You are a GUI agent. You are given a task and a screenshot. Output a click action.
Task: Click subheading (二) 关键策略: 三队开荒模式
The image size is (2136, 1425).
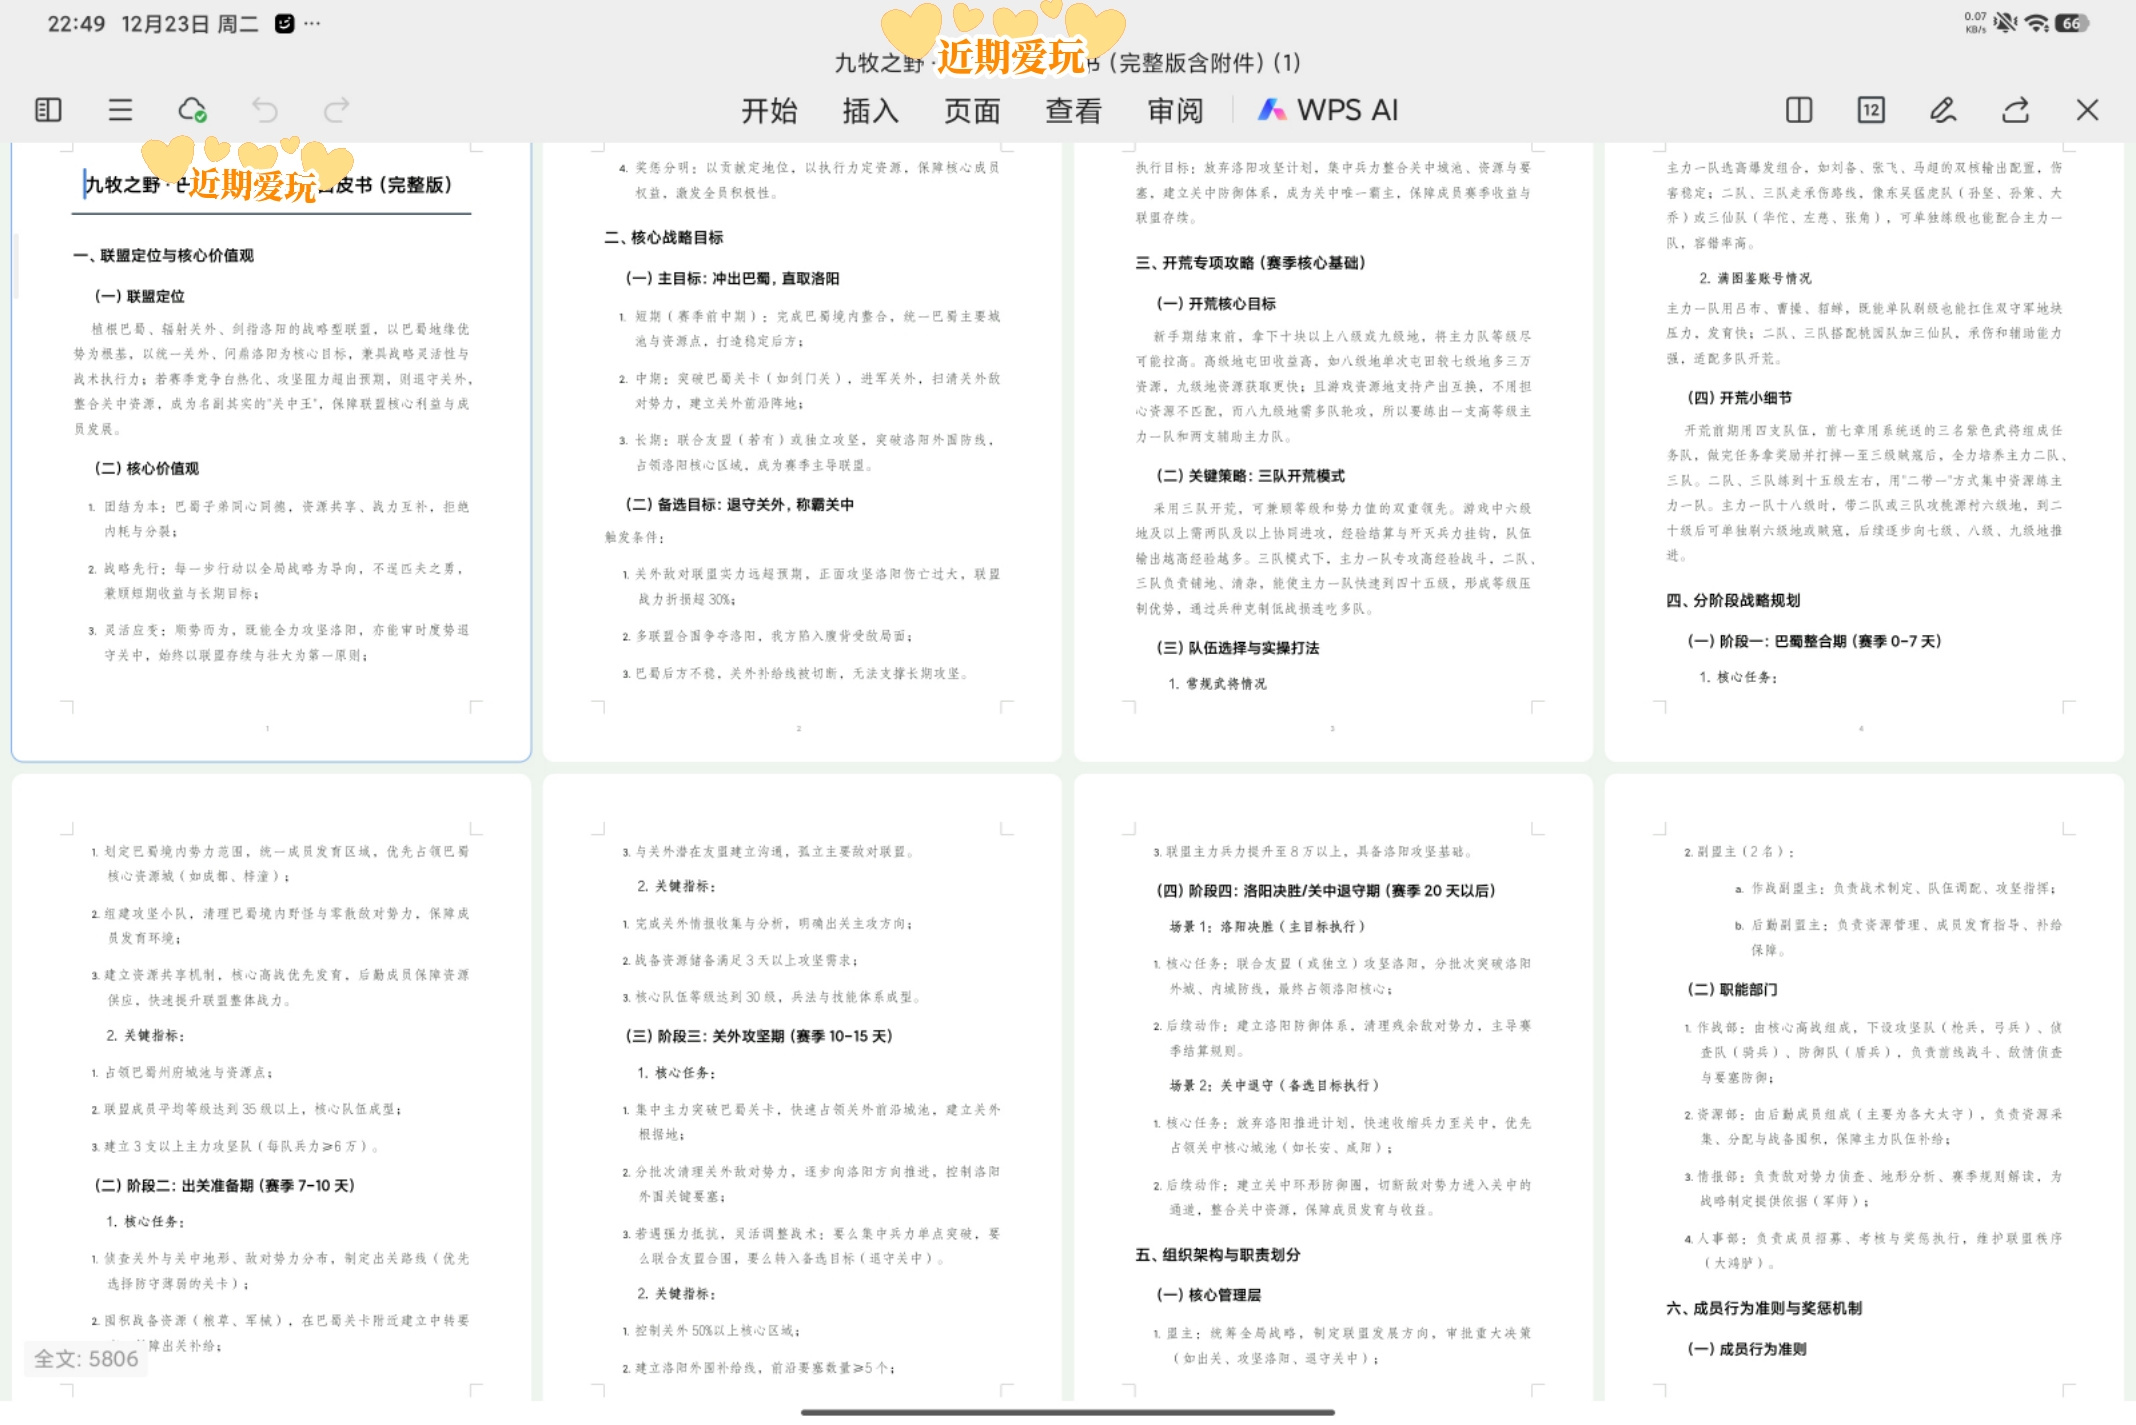point(1250,475)
